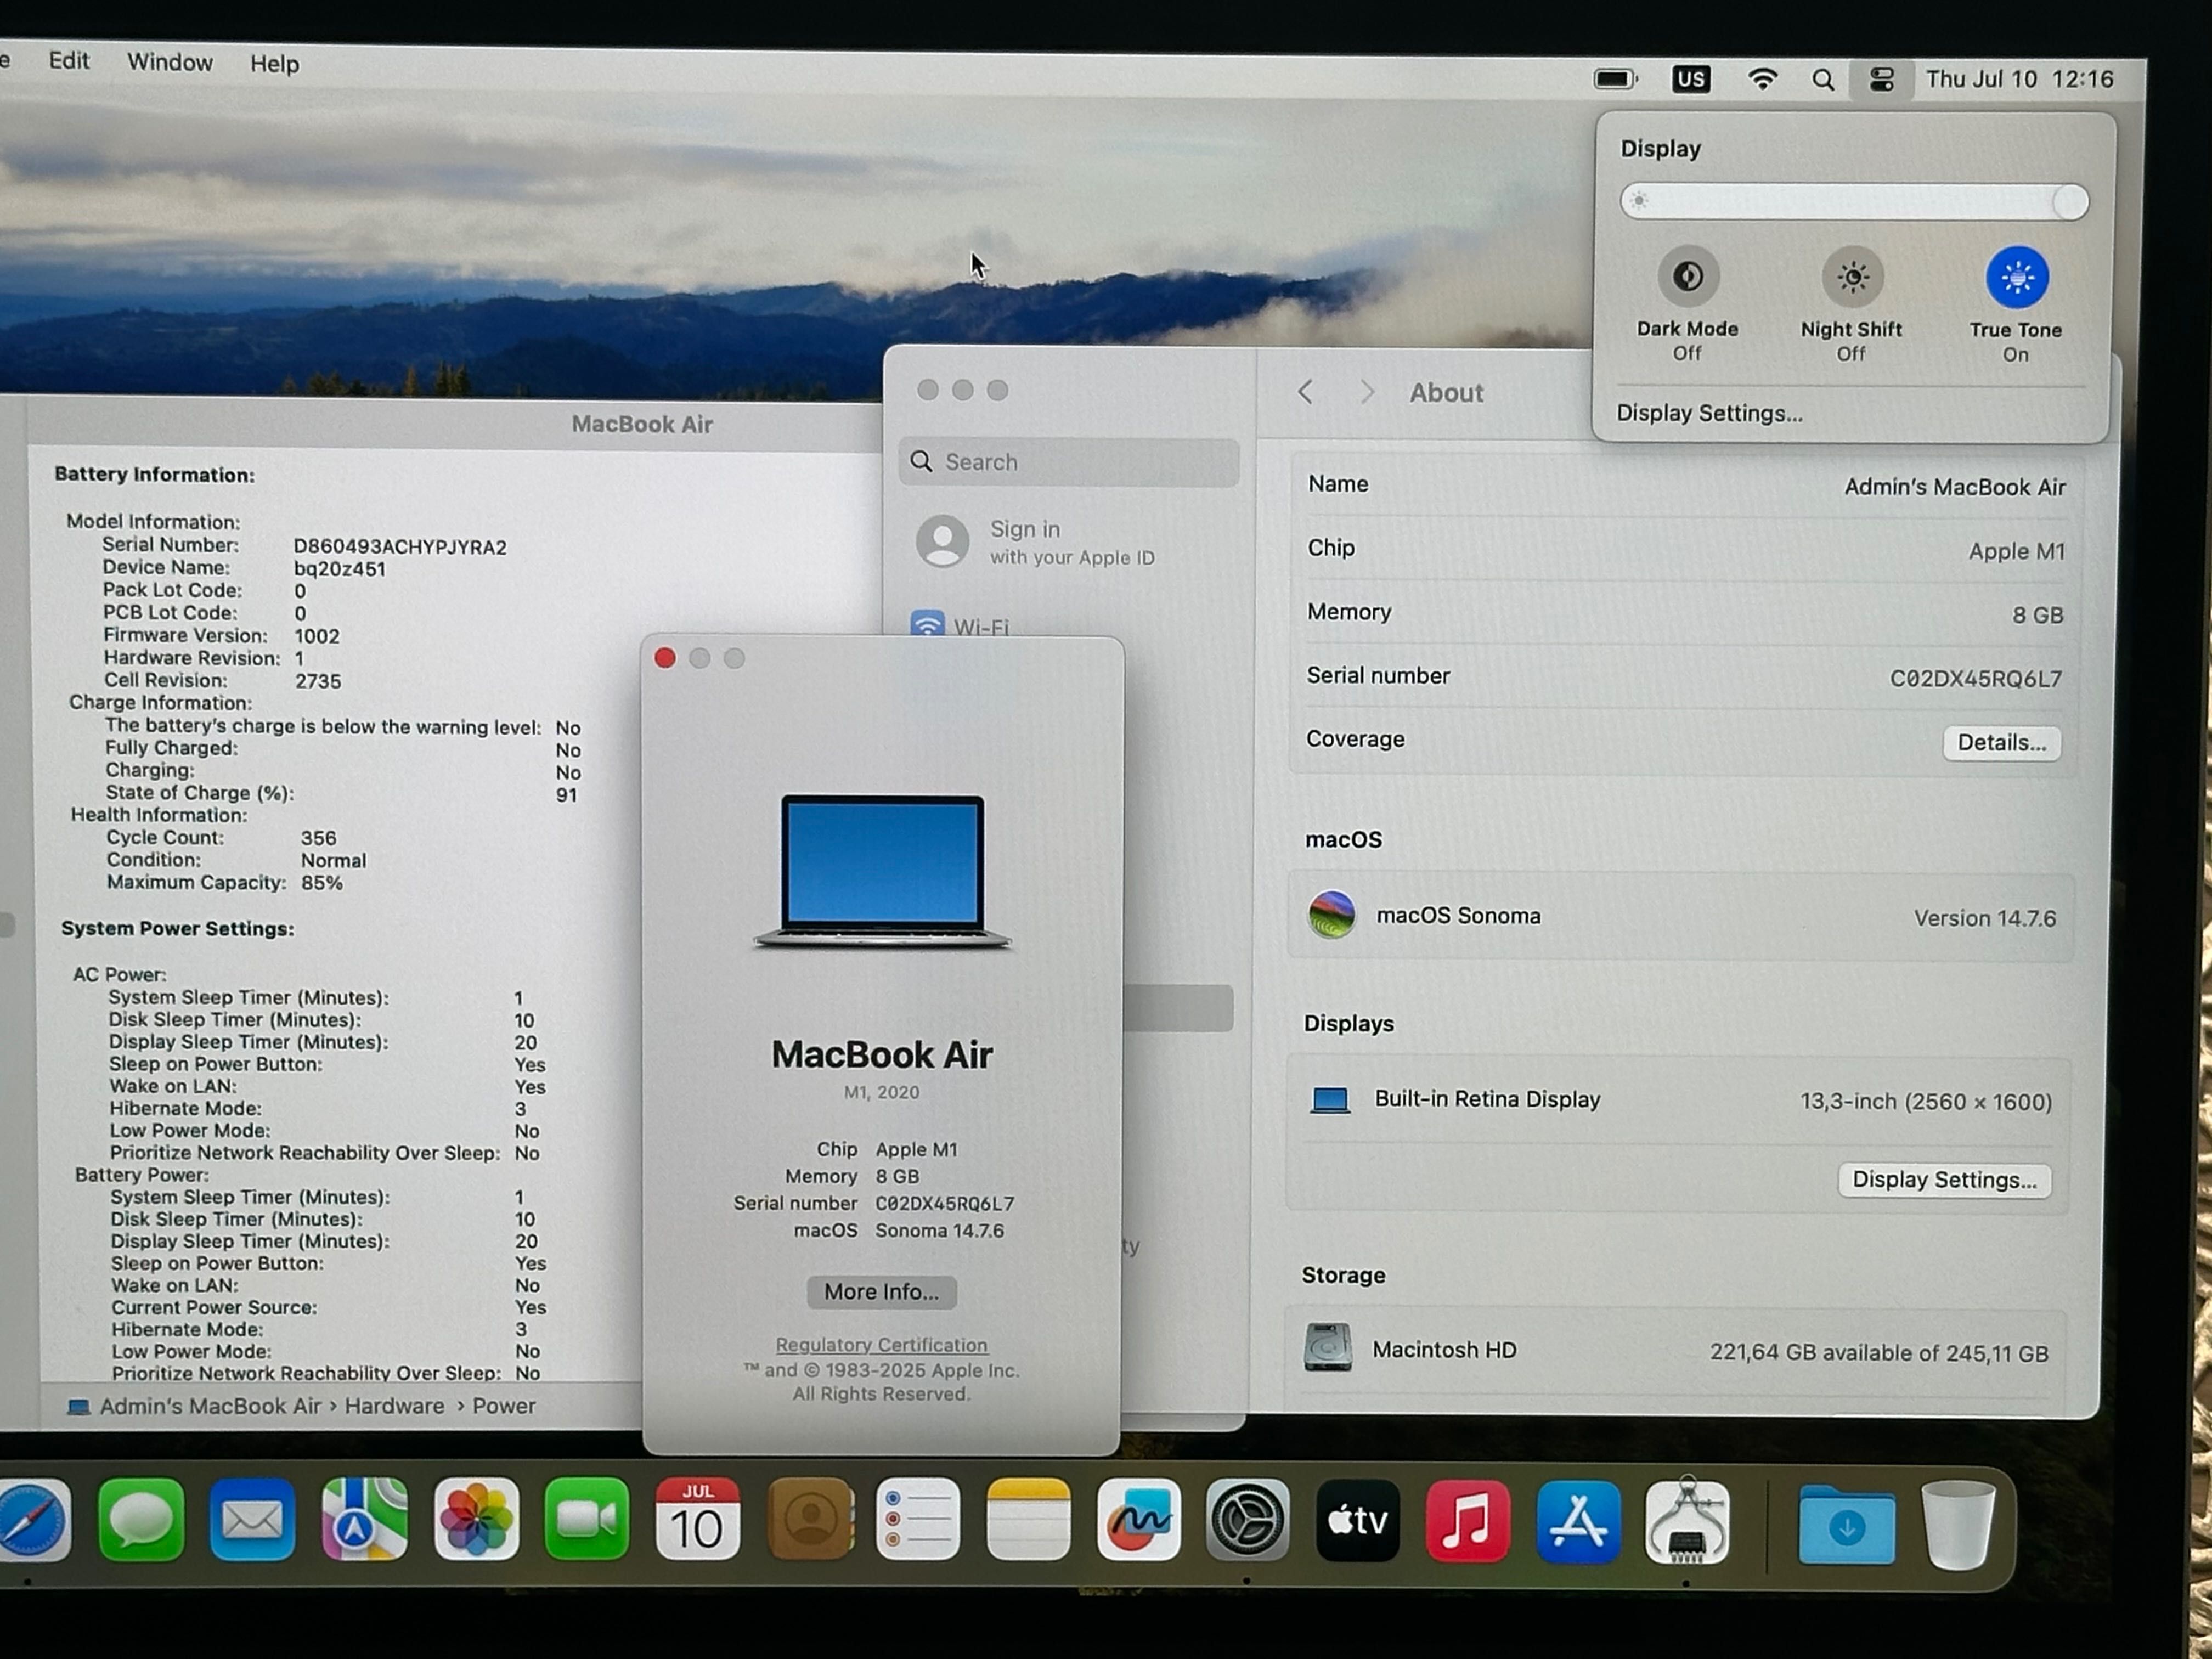The height and width of the screenshot is (1659, 2212).
Task: Click battery serial number D860493ACHYPJYRA2
Action: click(x=400, y=547)
